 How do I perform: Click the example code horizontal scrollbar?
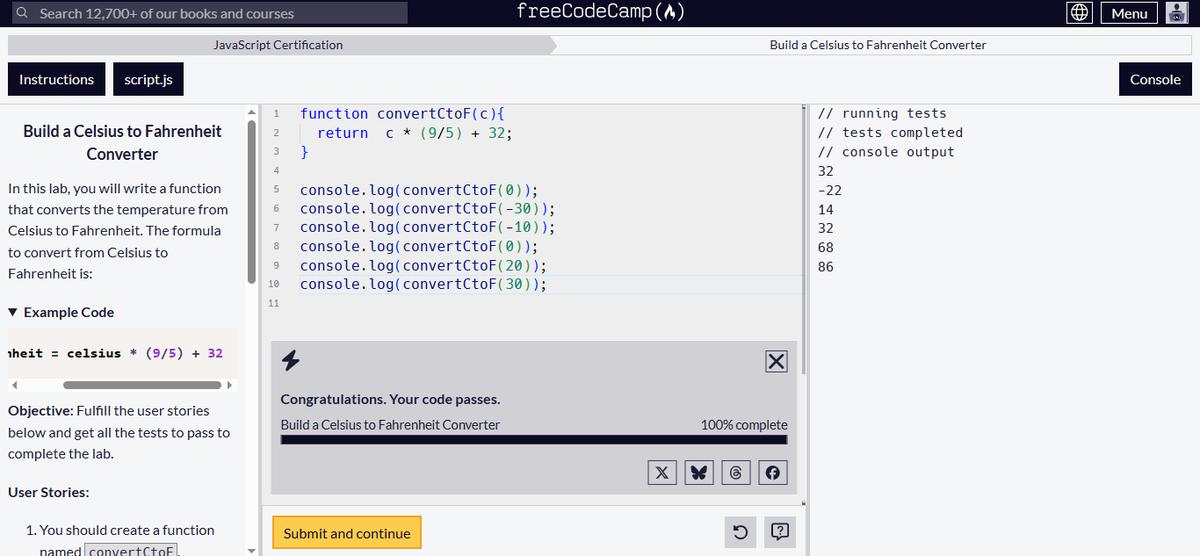pos(141,385)
